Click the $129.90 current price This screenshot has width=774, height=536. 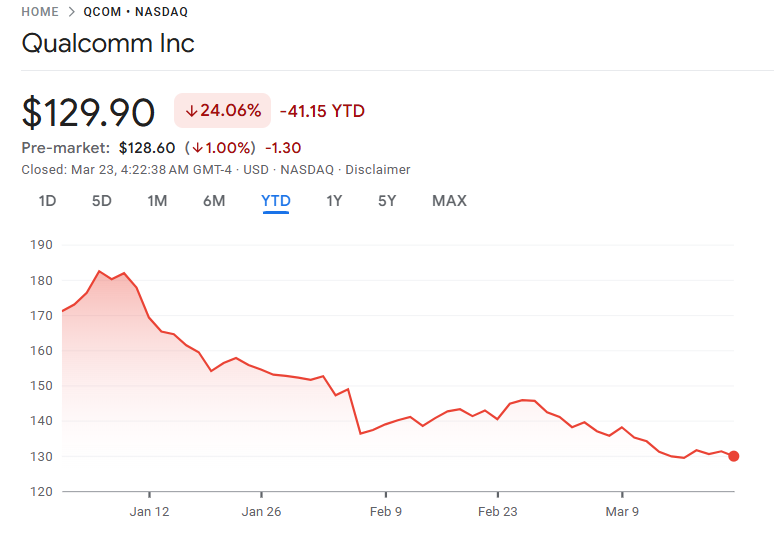pyautogui.click(x=88, y=111)
